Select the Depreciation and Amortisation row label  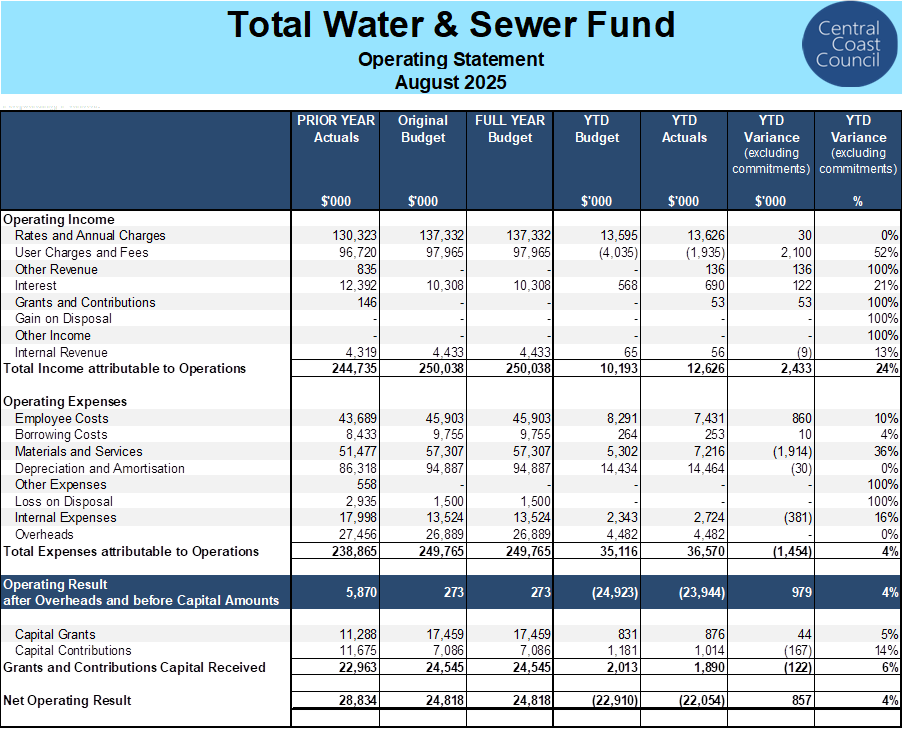click(99, 469)
